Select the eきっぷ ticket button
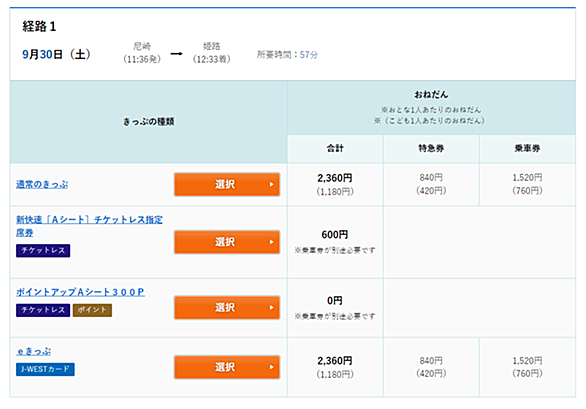This screenshot has height=409, width=586. pyautogui.click(x=227, y=367)
